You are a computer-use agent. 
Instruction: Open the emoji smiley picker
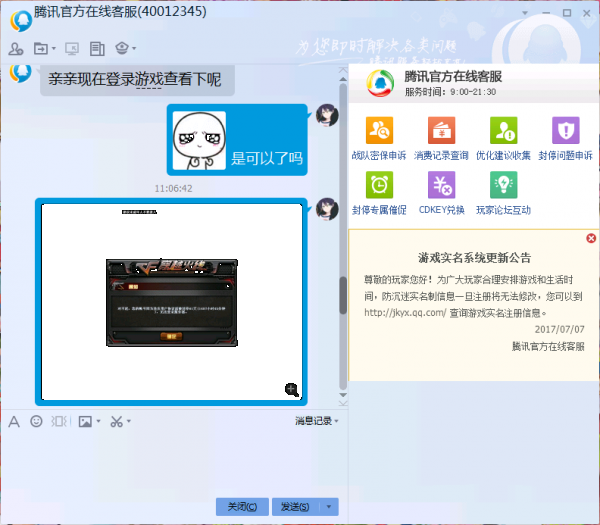[x=36, y=421]
